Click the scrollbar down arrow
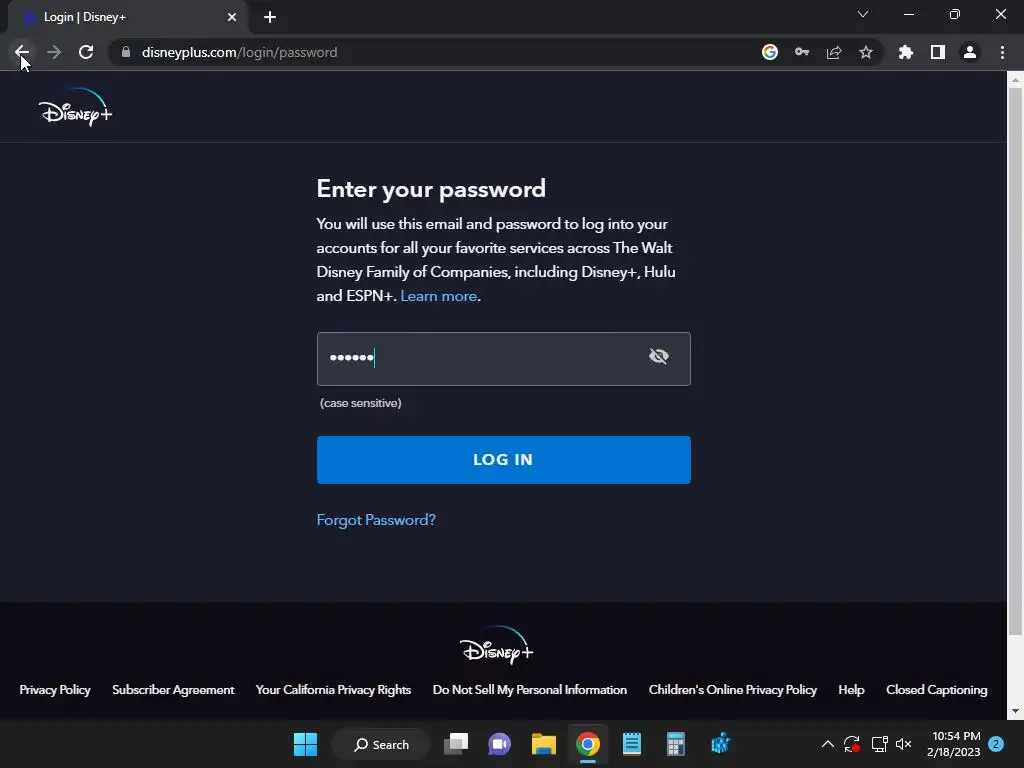 point(1015,711)
